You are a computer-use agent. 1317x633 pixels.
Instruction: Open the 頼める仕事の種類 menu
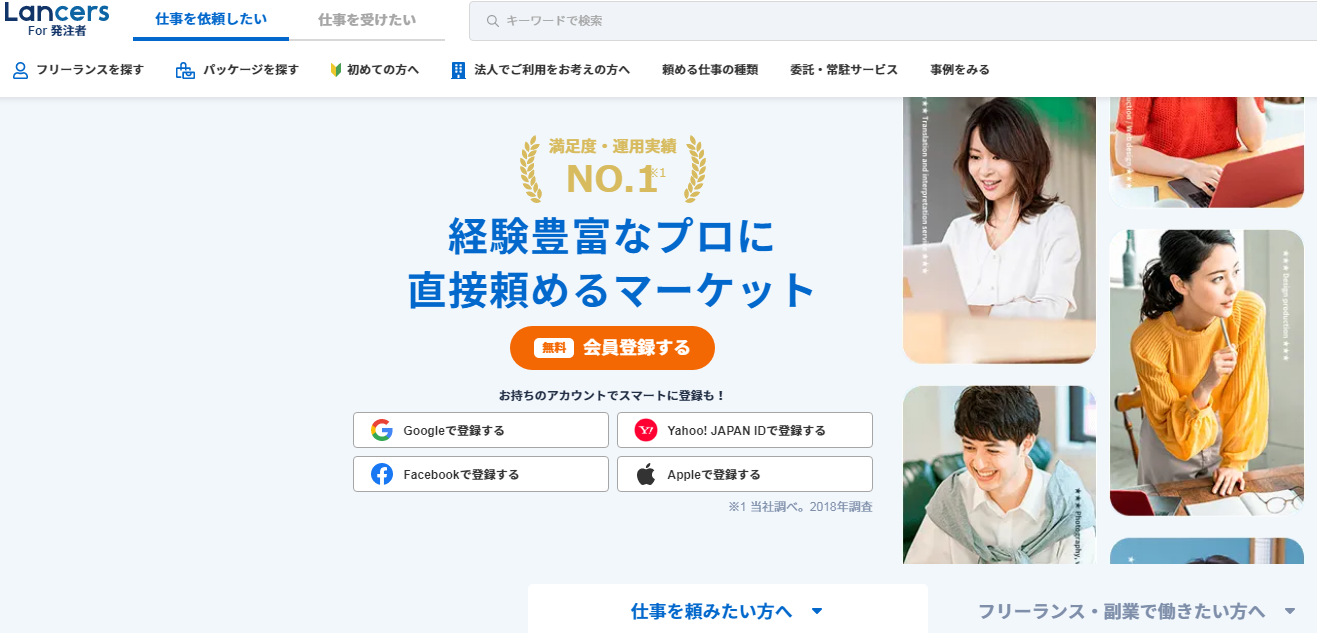tap(710, 70)
